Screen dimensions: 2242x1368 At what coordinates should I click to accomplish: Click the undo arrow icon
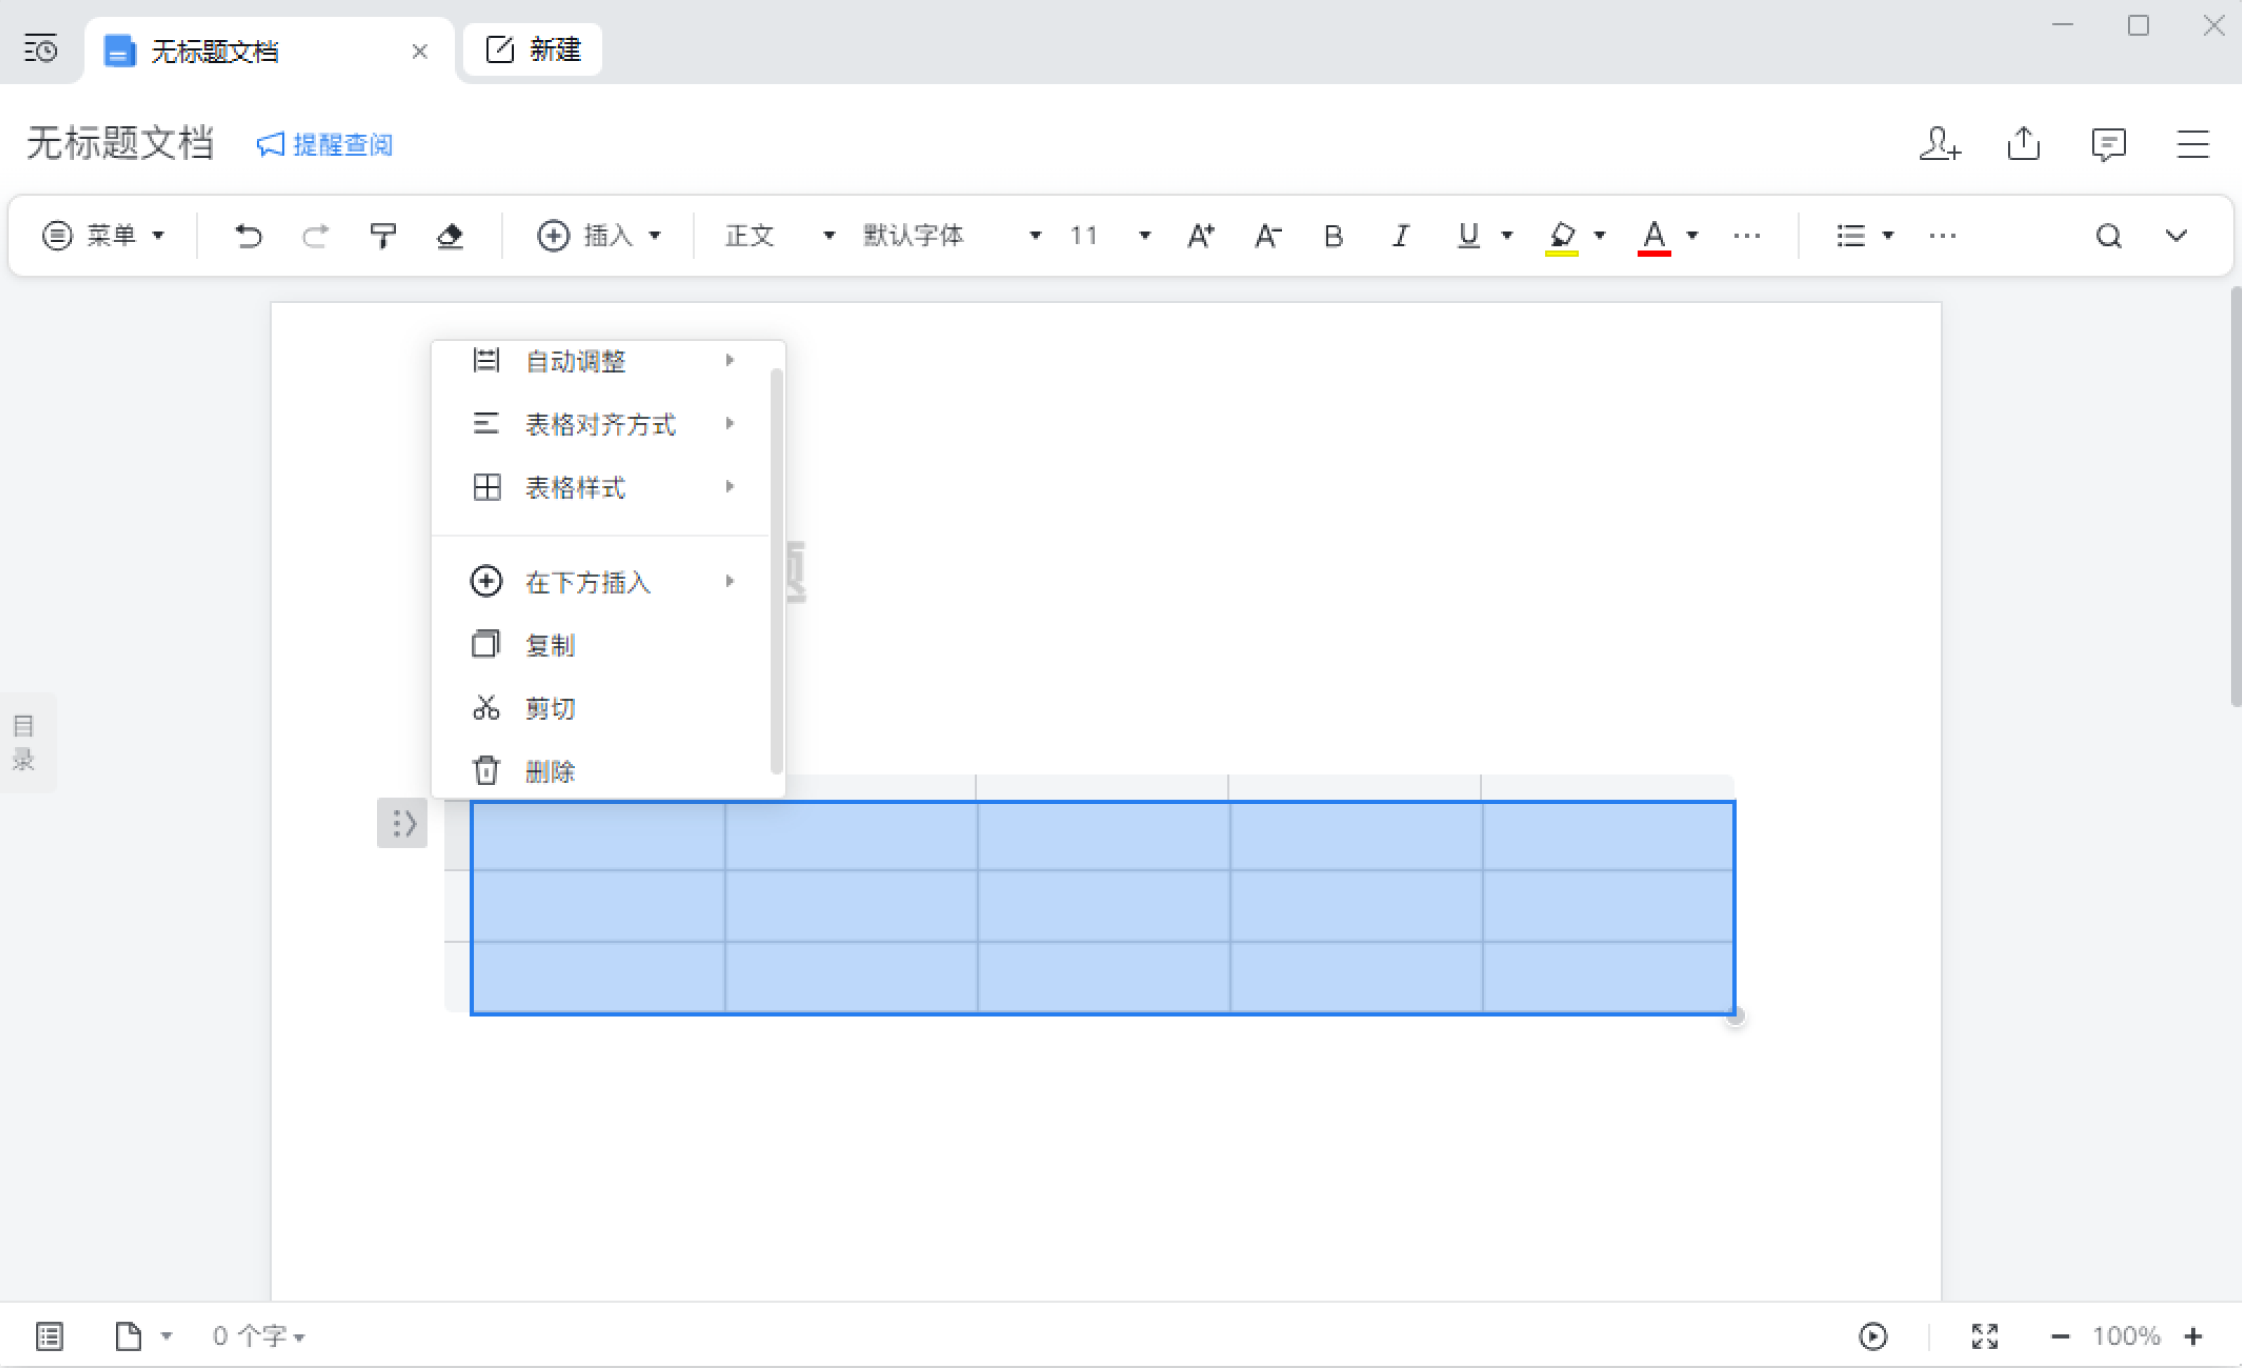(x=248, y=236)
